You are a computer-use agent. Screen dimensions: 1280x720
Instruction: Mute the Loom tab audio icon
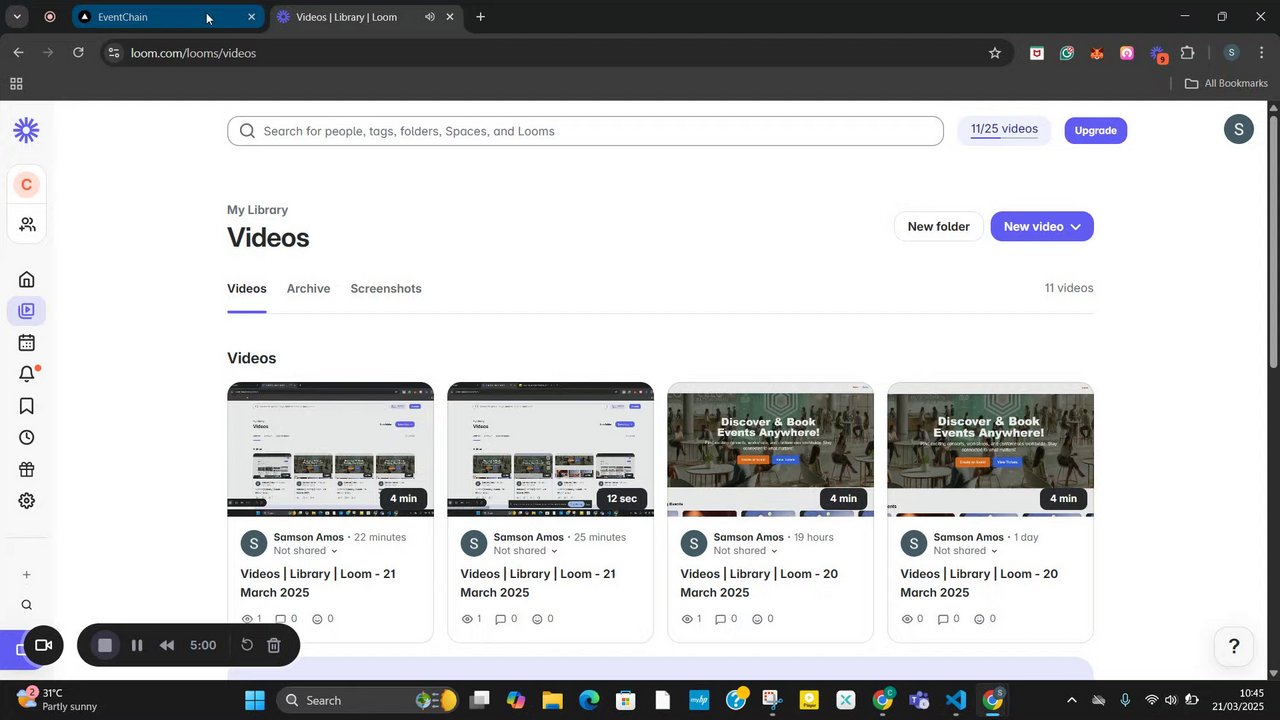tap(429, 17)
